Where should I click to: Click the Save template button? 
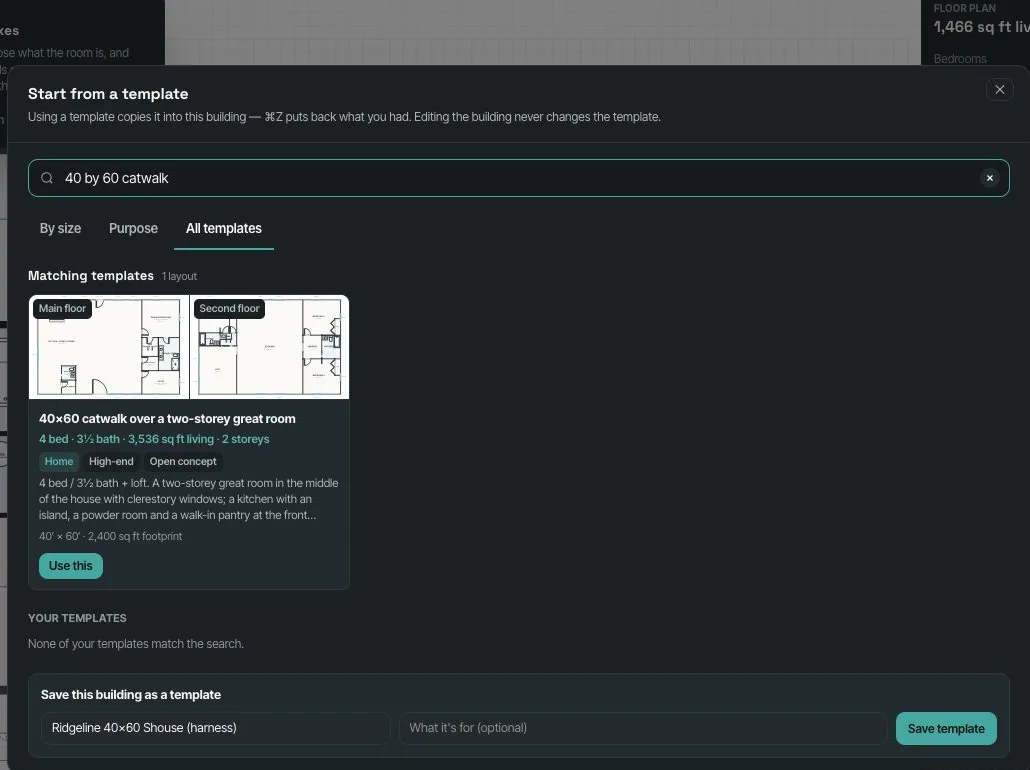[x=946, y=728]
